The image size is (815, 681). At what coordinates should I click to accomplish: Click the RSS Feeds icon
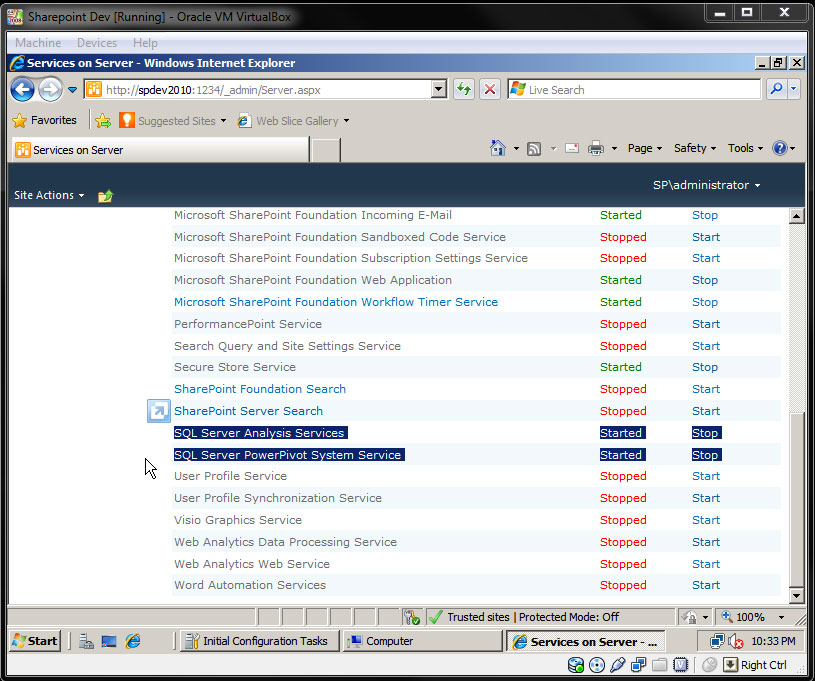pos(534,149)
